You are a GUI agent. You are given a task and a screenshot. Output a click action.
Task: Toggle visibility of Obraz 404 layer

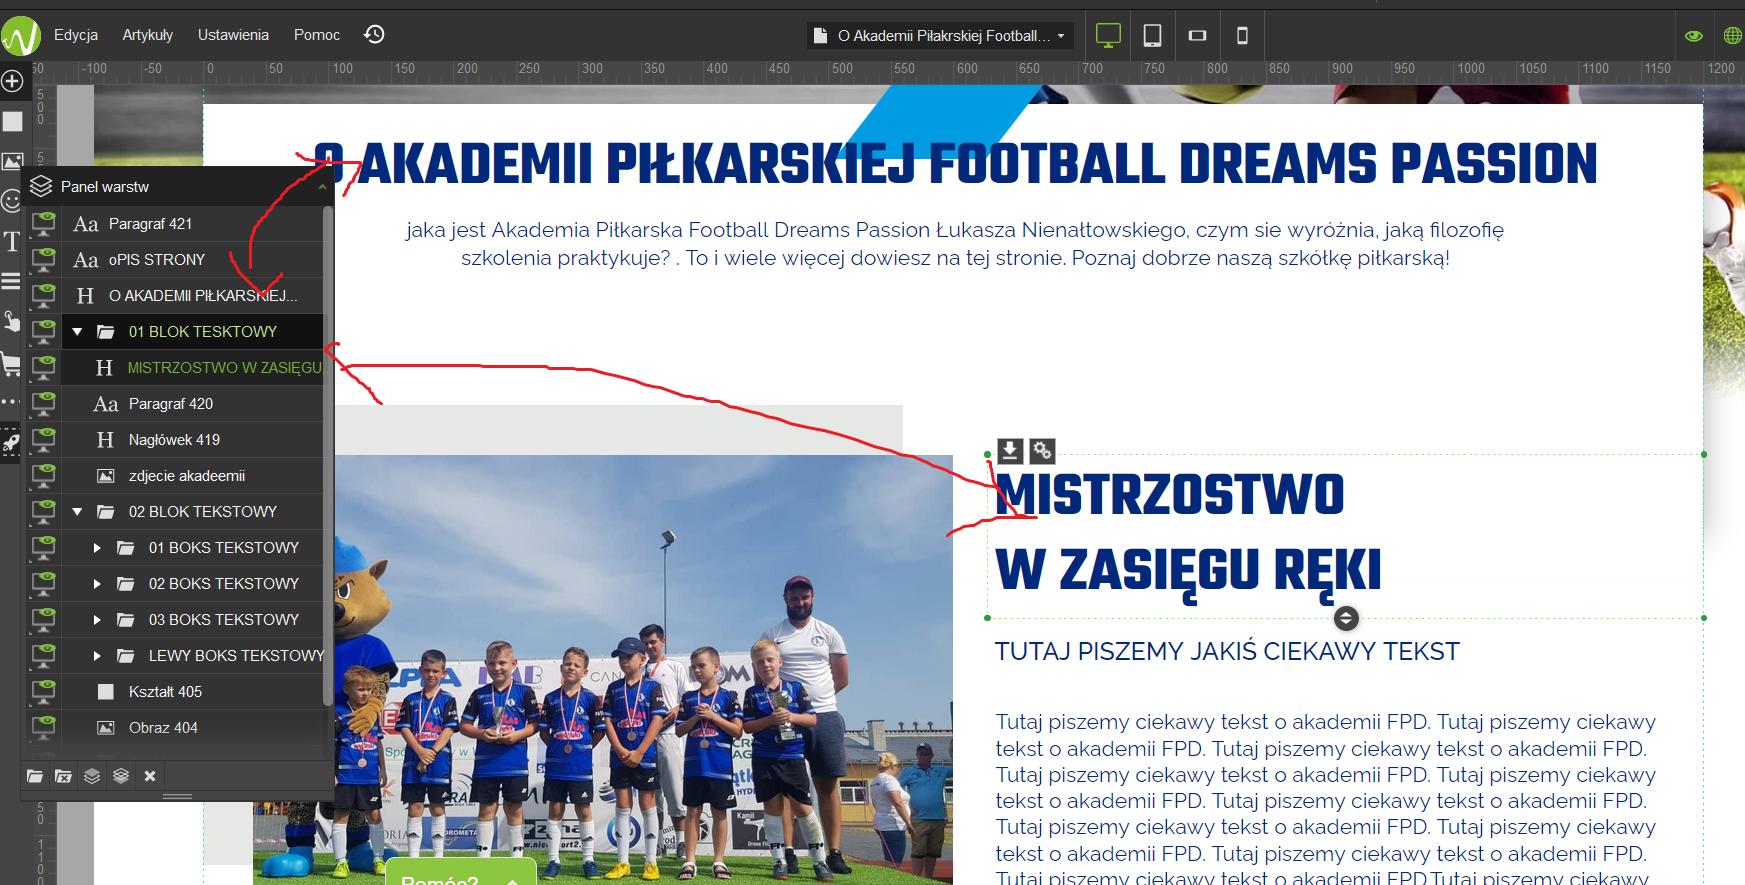pos(43,728)
